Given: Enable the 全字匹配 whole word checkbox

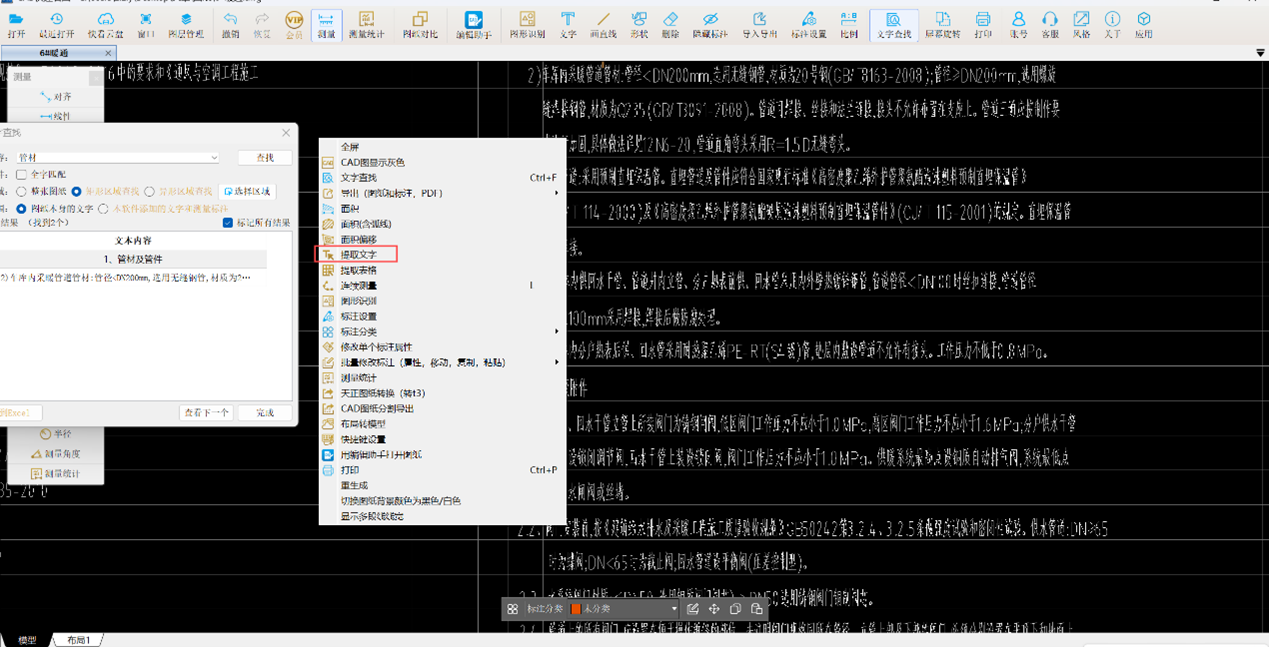Looking at the screenshot, I should click(x=22, y=175).
